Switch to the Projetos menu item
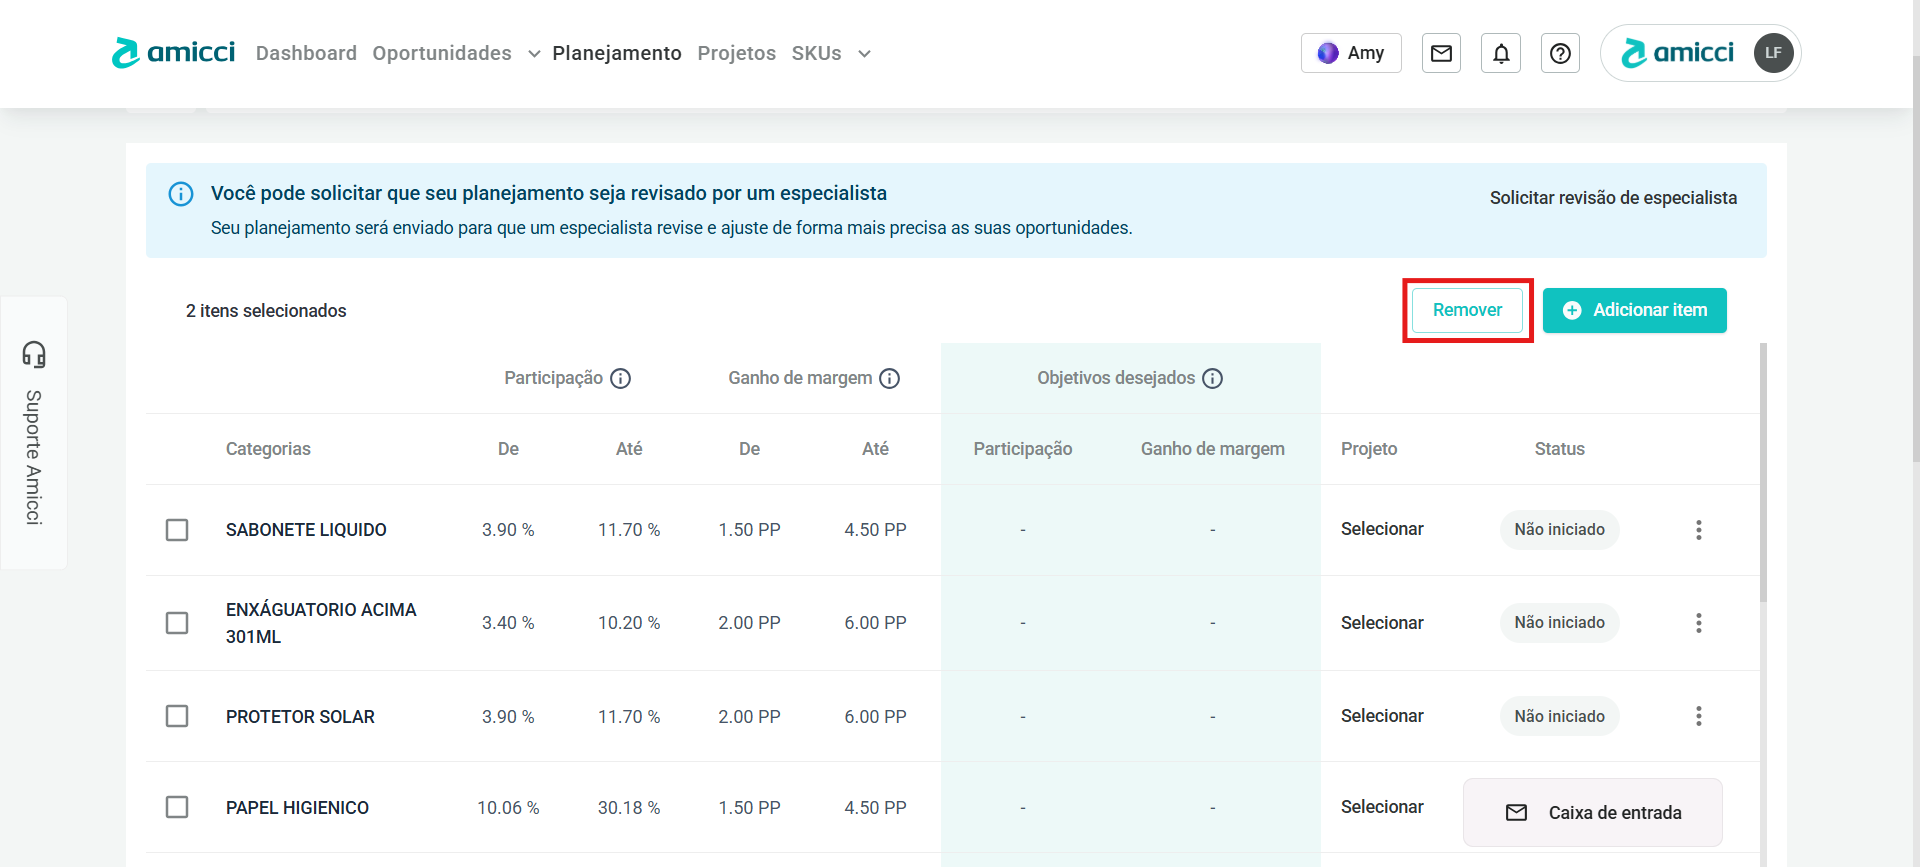This screenshot has width=1920, height=867. tap(736, 54)
